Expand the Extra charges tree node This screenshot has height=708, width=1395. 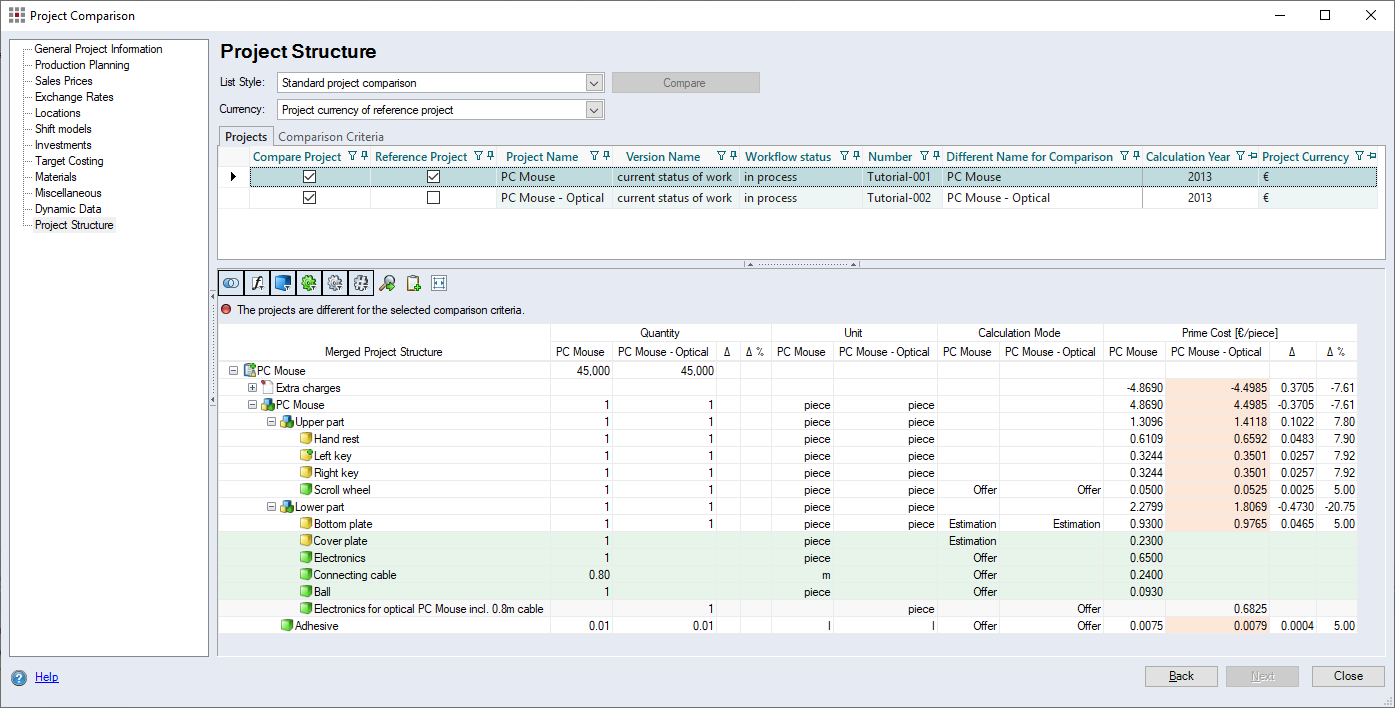pos(253,388)
